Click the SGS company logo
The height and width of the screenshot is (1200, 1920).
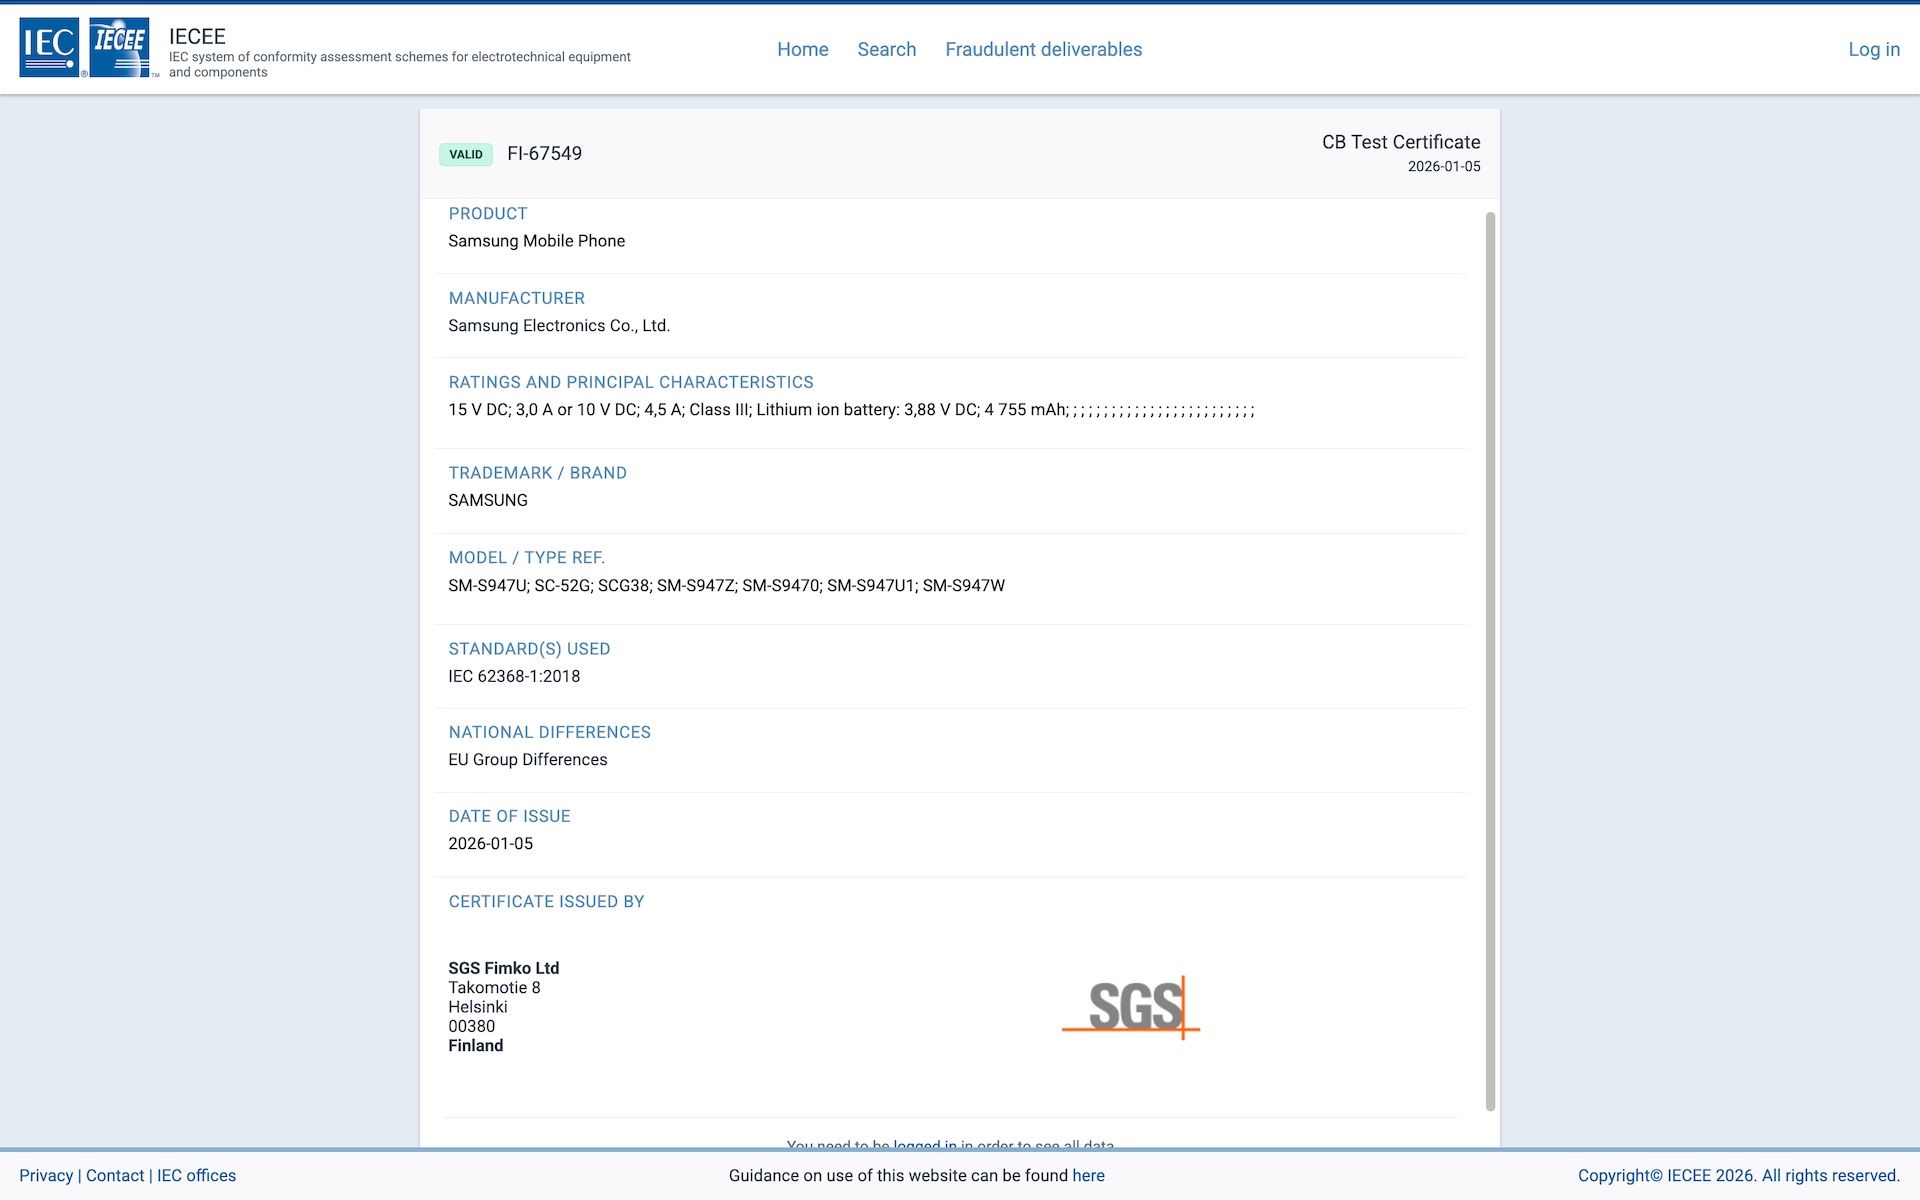(1131, 1006)
